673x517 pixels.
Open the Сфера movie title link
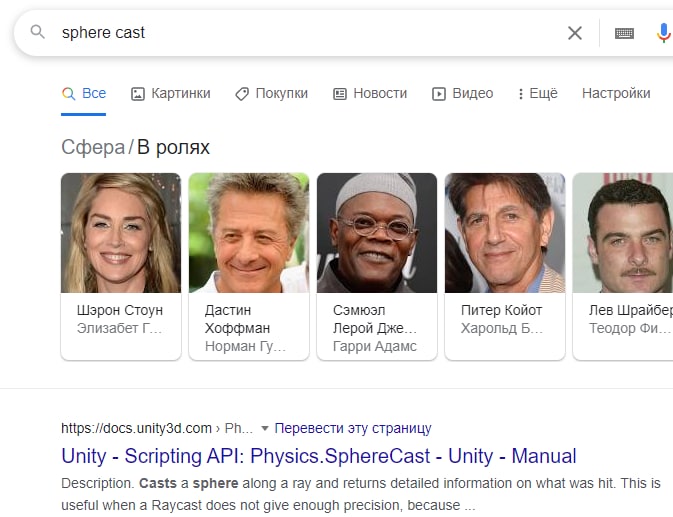(93, 148)
